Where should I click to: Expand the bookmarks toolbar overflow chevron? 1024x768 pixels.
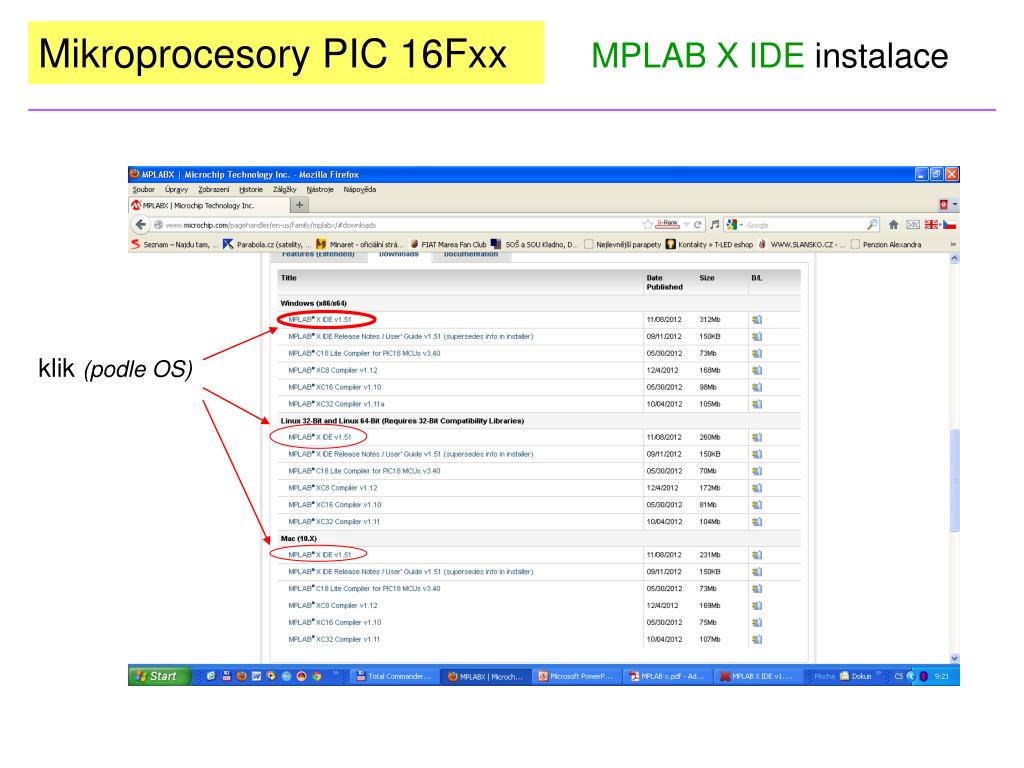click(953, 244)
